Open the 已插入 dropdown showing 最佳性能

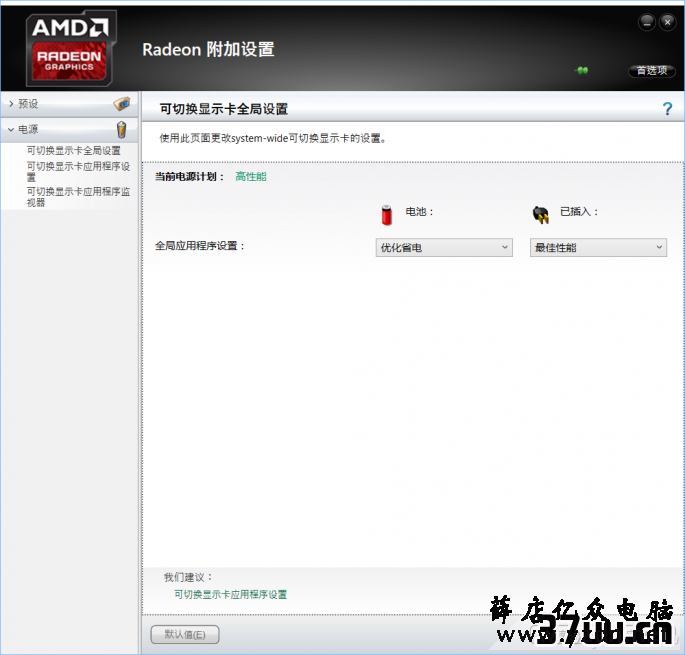(598, 248)
